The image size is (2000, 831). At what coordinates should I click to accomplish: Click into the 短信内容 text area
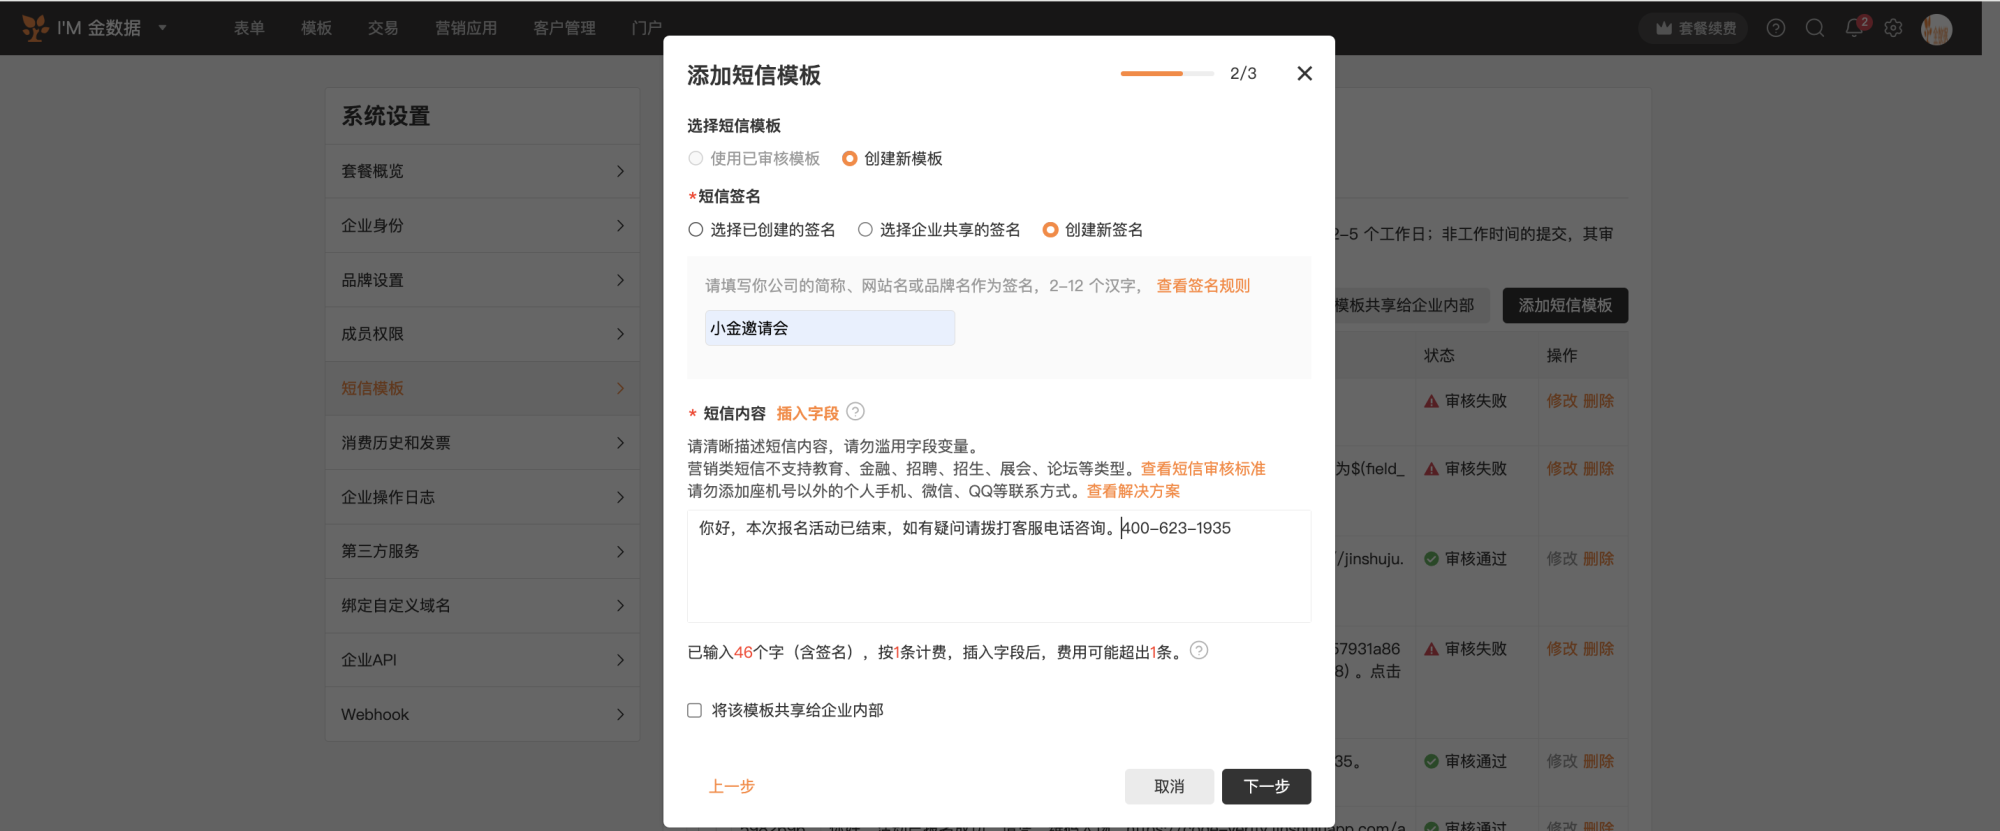click(999, 566)
